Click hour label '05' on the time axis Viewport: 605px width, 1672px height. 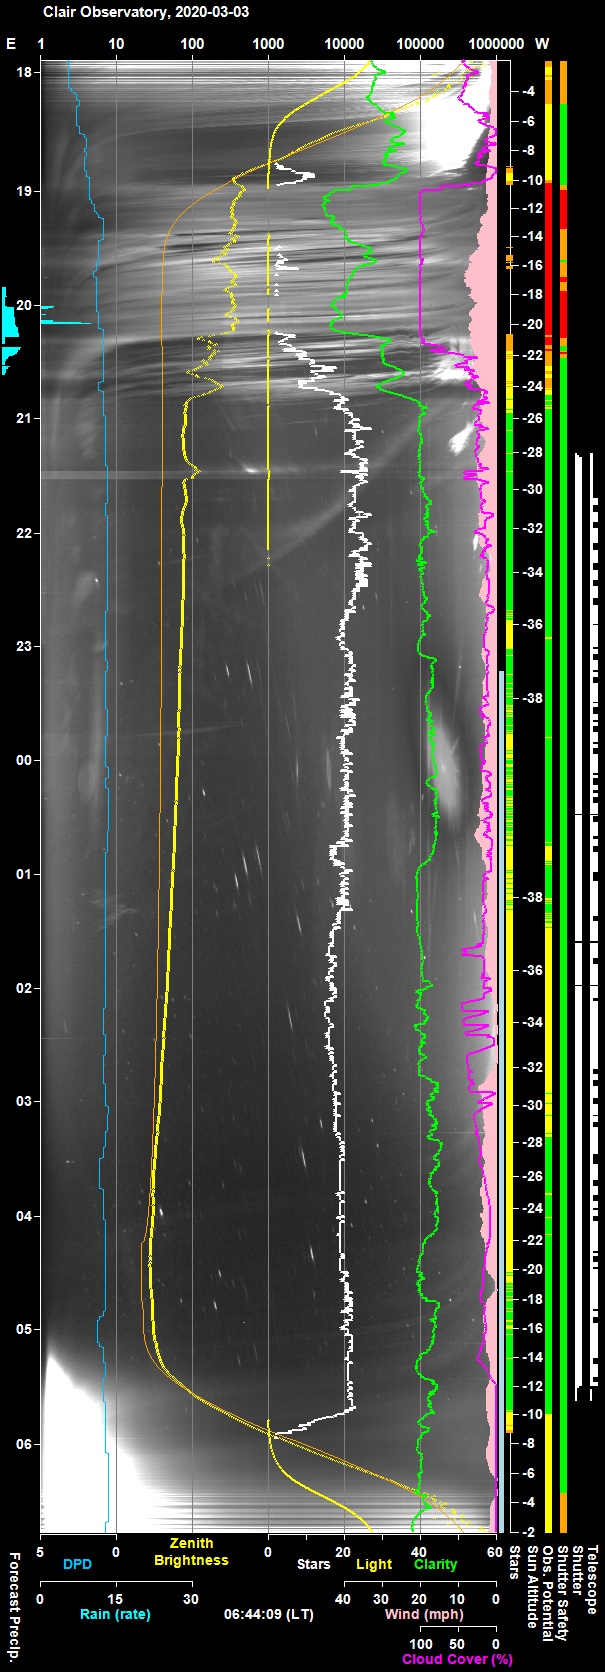point(23,1330)
